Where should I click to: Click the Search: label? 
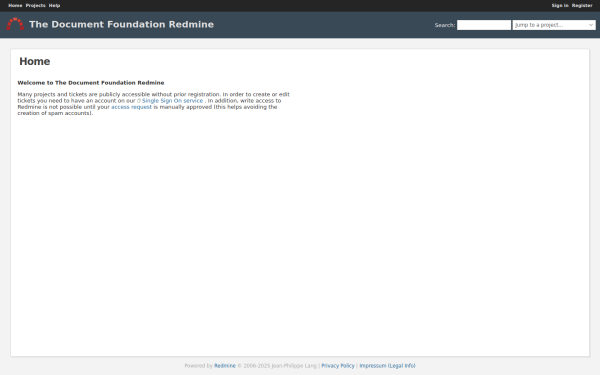(445, 25)
